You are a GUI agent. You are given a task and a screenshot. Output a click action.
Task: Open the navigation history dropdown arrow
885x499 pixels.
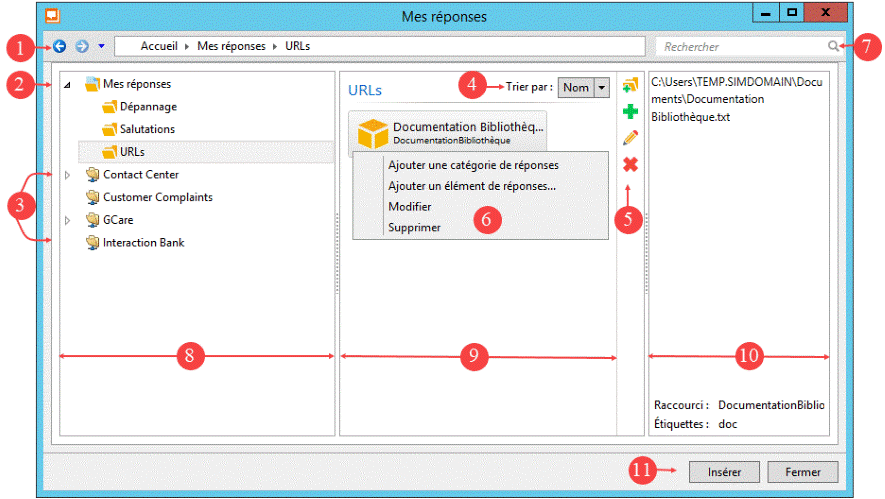101,46
